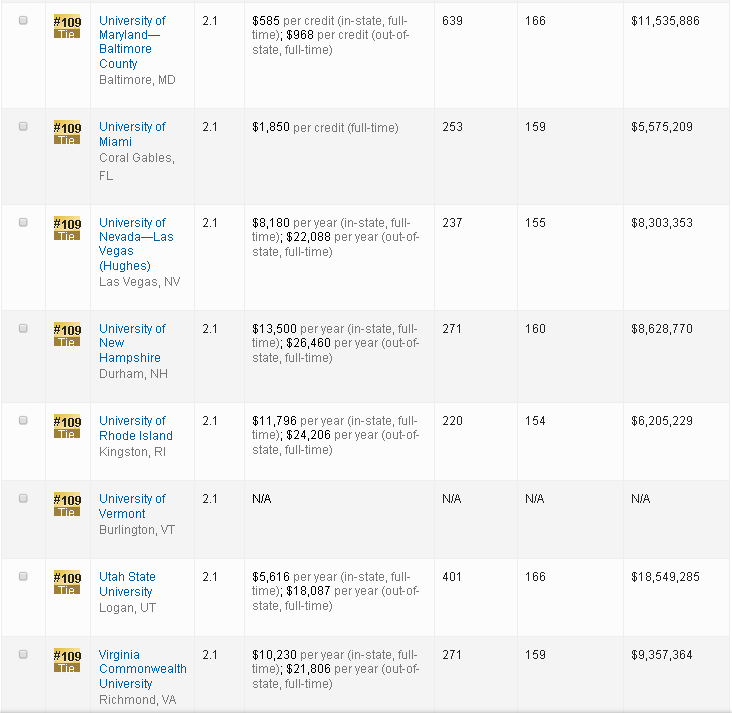The width and height of the screenshot is (732, 713).
Task: Click the #109 Tie badge for University of New Hampshire
Action: point(67,335)
